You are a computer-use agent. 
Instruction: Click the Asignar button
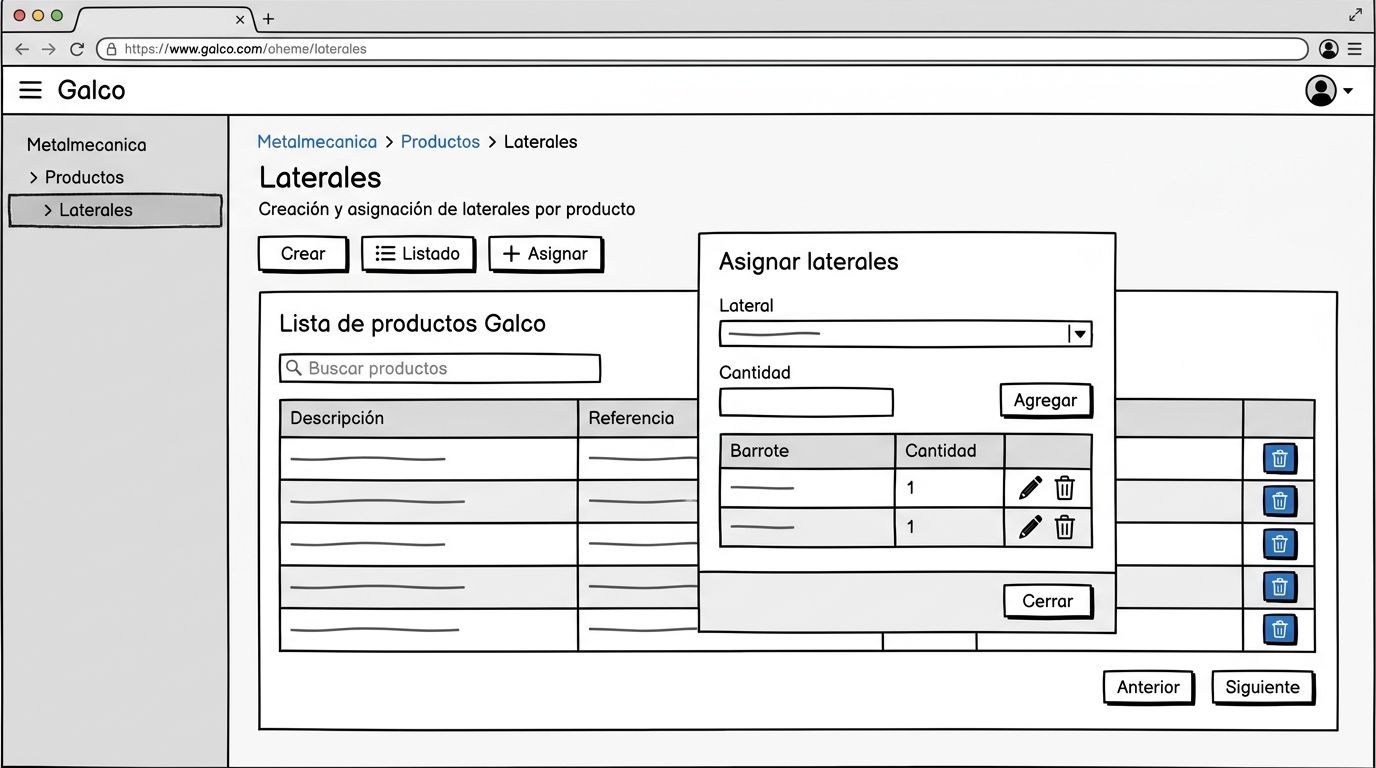(546, 254)
